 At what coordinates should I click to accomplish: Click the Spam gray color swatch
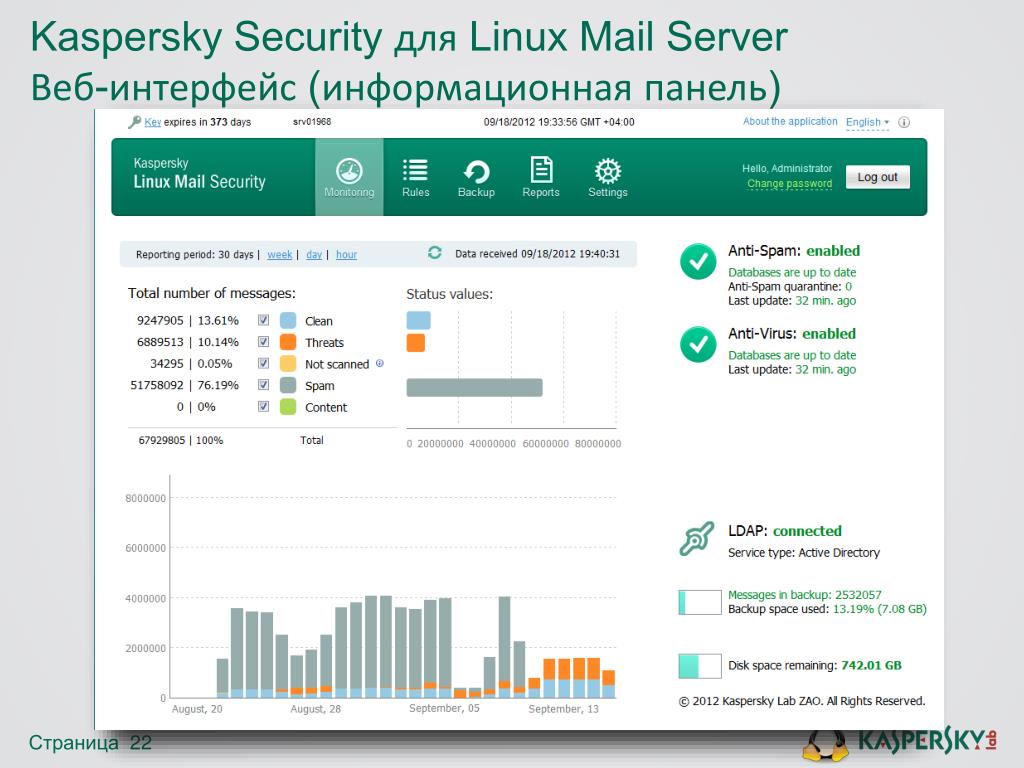click(288, 385)
